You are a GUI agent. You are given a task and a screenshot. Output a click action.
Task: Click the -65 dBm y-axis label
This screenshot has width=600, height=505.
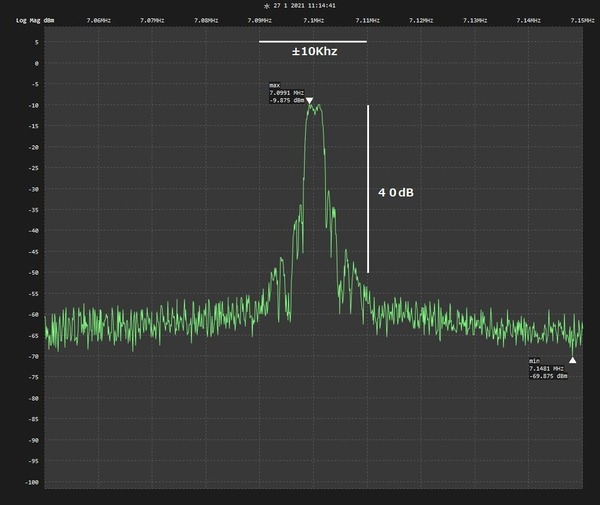[x=34, y=336]
